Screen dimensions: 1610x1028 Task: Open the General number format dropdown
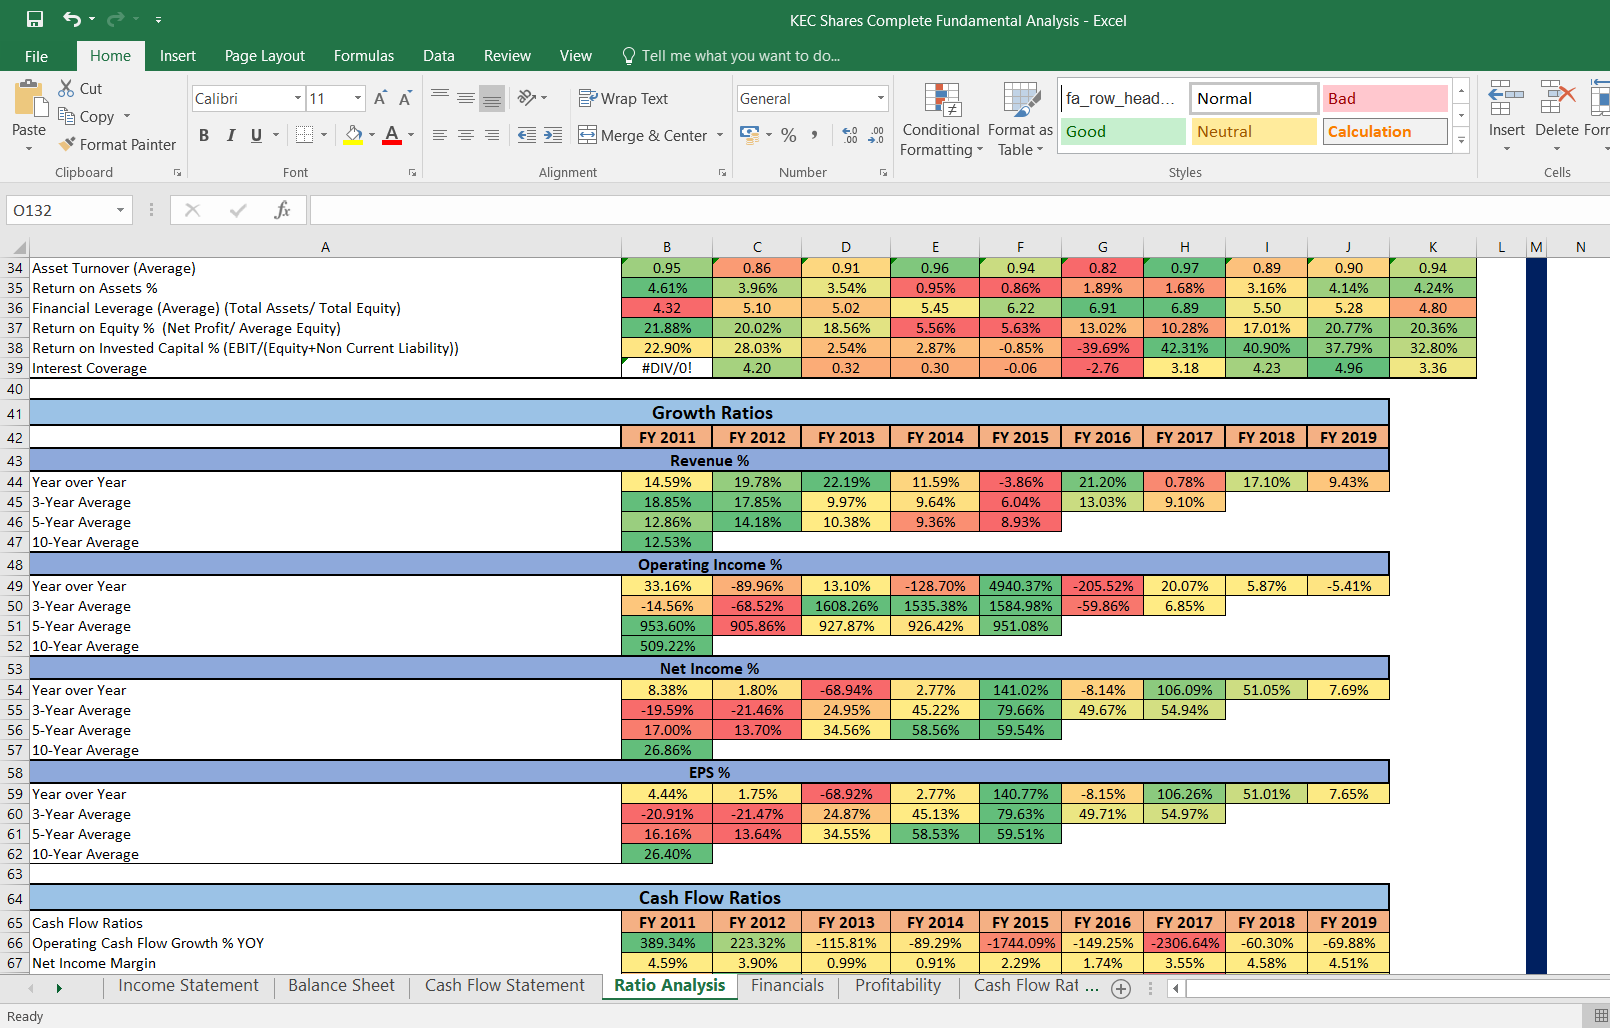880,98
